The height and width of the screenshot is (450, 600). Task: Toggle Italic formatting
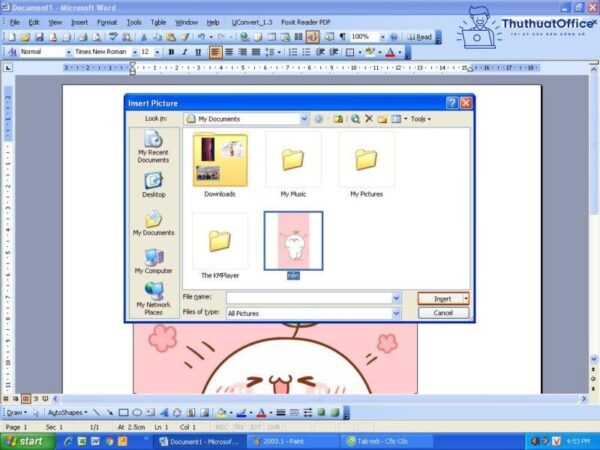pos(185,52)
